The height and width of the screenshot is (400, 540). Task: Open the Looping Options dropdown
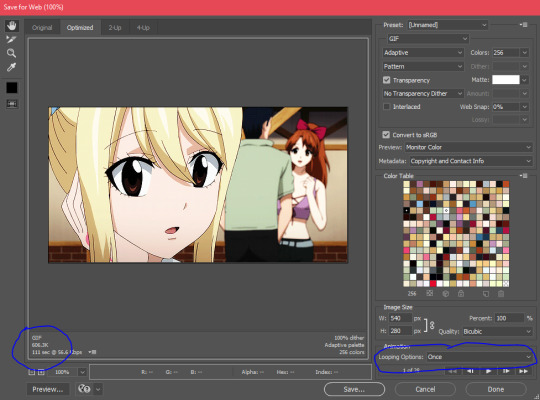pos(479,357)
